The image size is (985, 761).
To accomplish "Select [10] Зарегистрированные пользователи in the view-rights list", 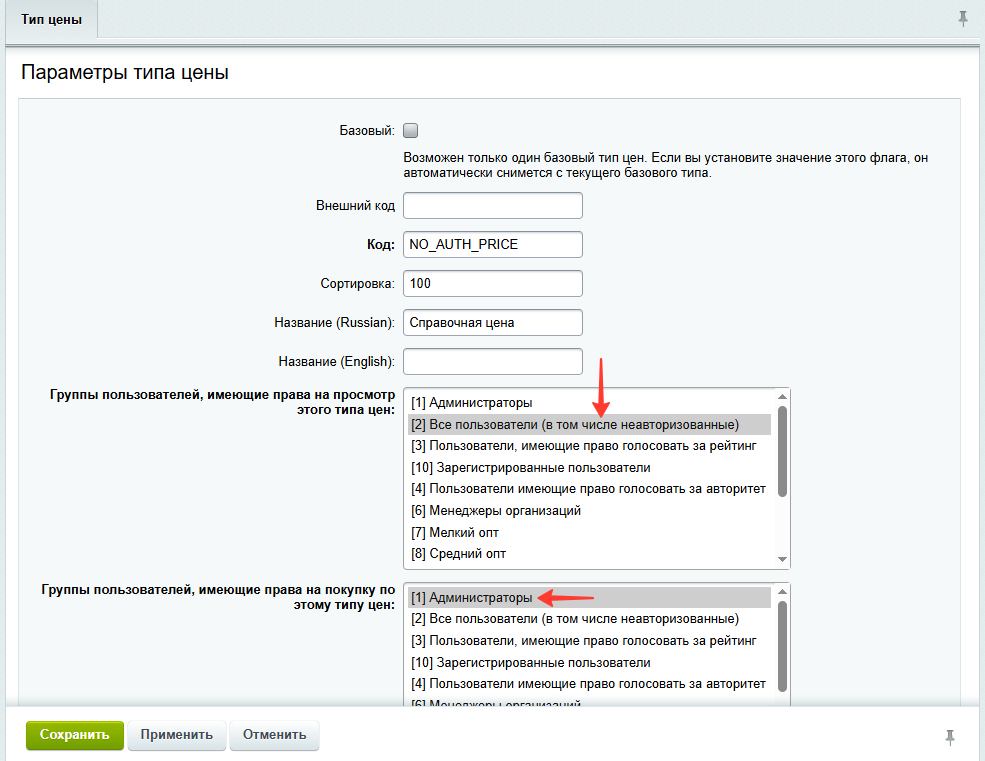I will 589,468.
